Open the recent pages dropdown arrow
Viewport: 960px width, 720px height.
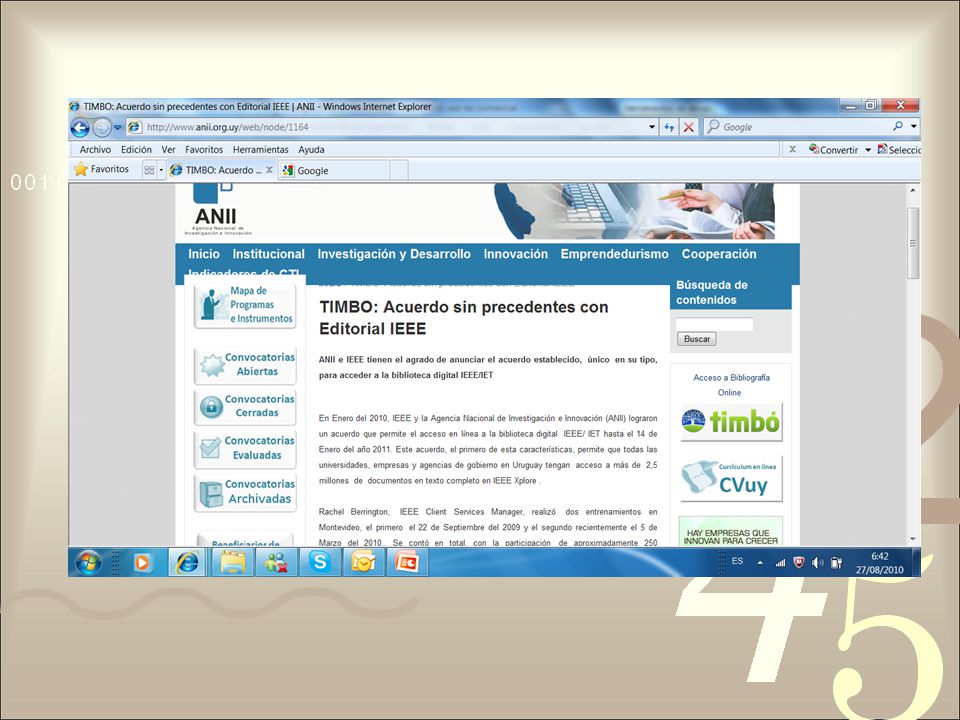click(118, 127)
